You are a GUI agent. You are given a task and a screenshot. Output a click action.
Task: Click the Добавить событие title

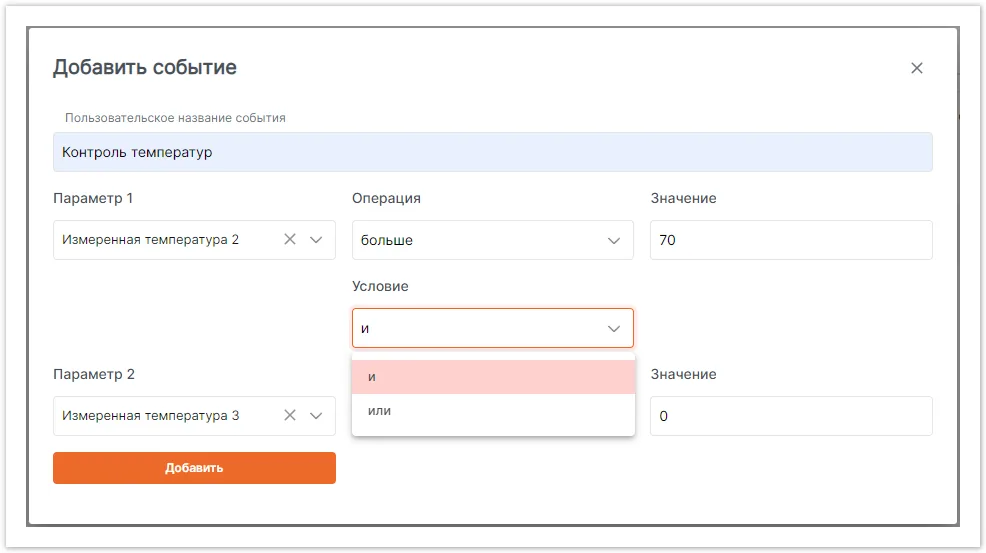point(145,67)
